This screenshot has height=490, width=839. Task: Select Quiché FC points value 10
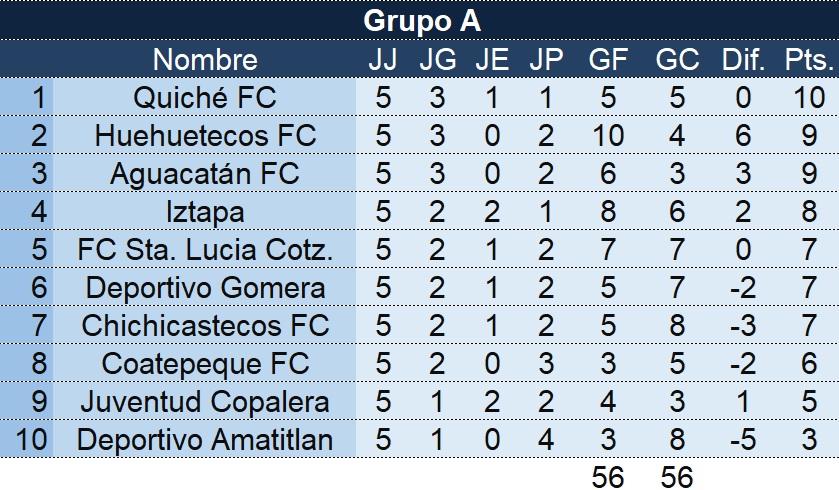809,97
